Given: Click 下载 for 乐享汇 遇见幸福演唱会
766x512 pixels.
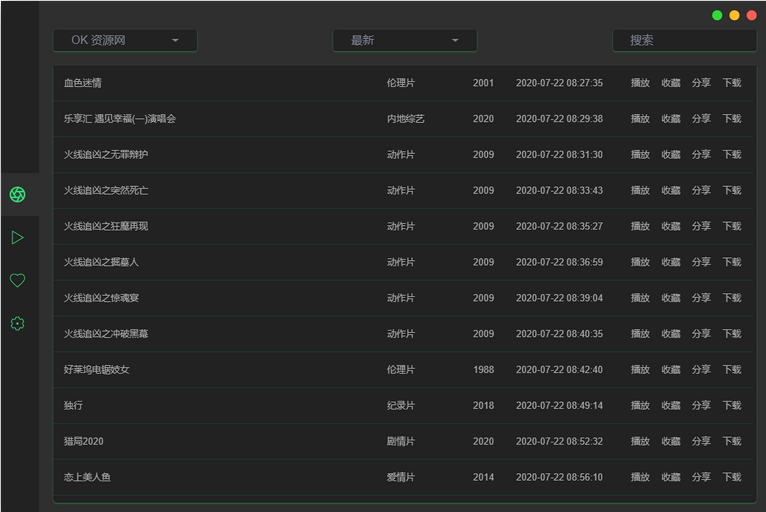Looking at the screenshot, I should [x=732, y=119].
